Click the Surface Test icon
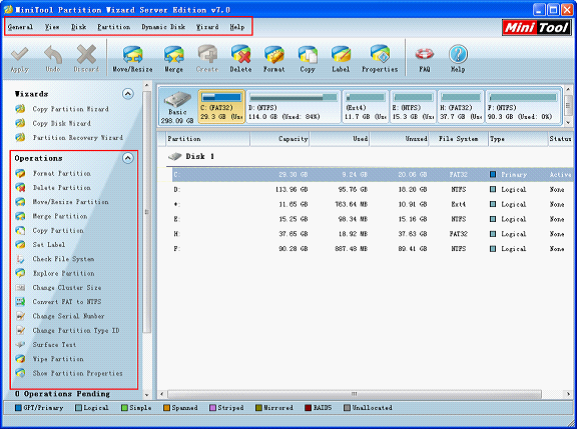The width and height of the screenshot is (577, 430). [20, 345]
